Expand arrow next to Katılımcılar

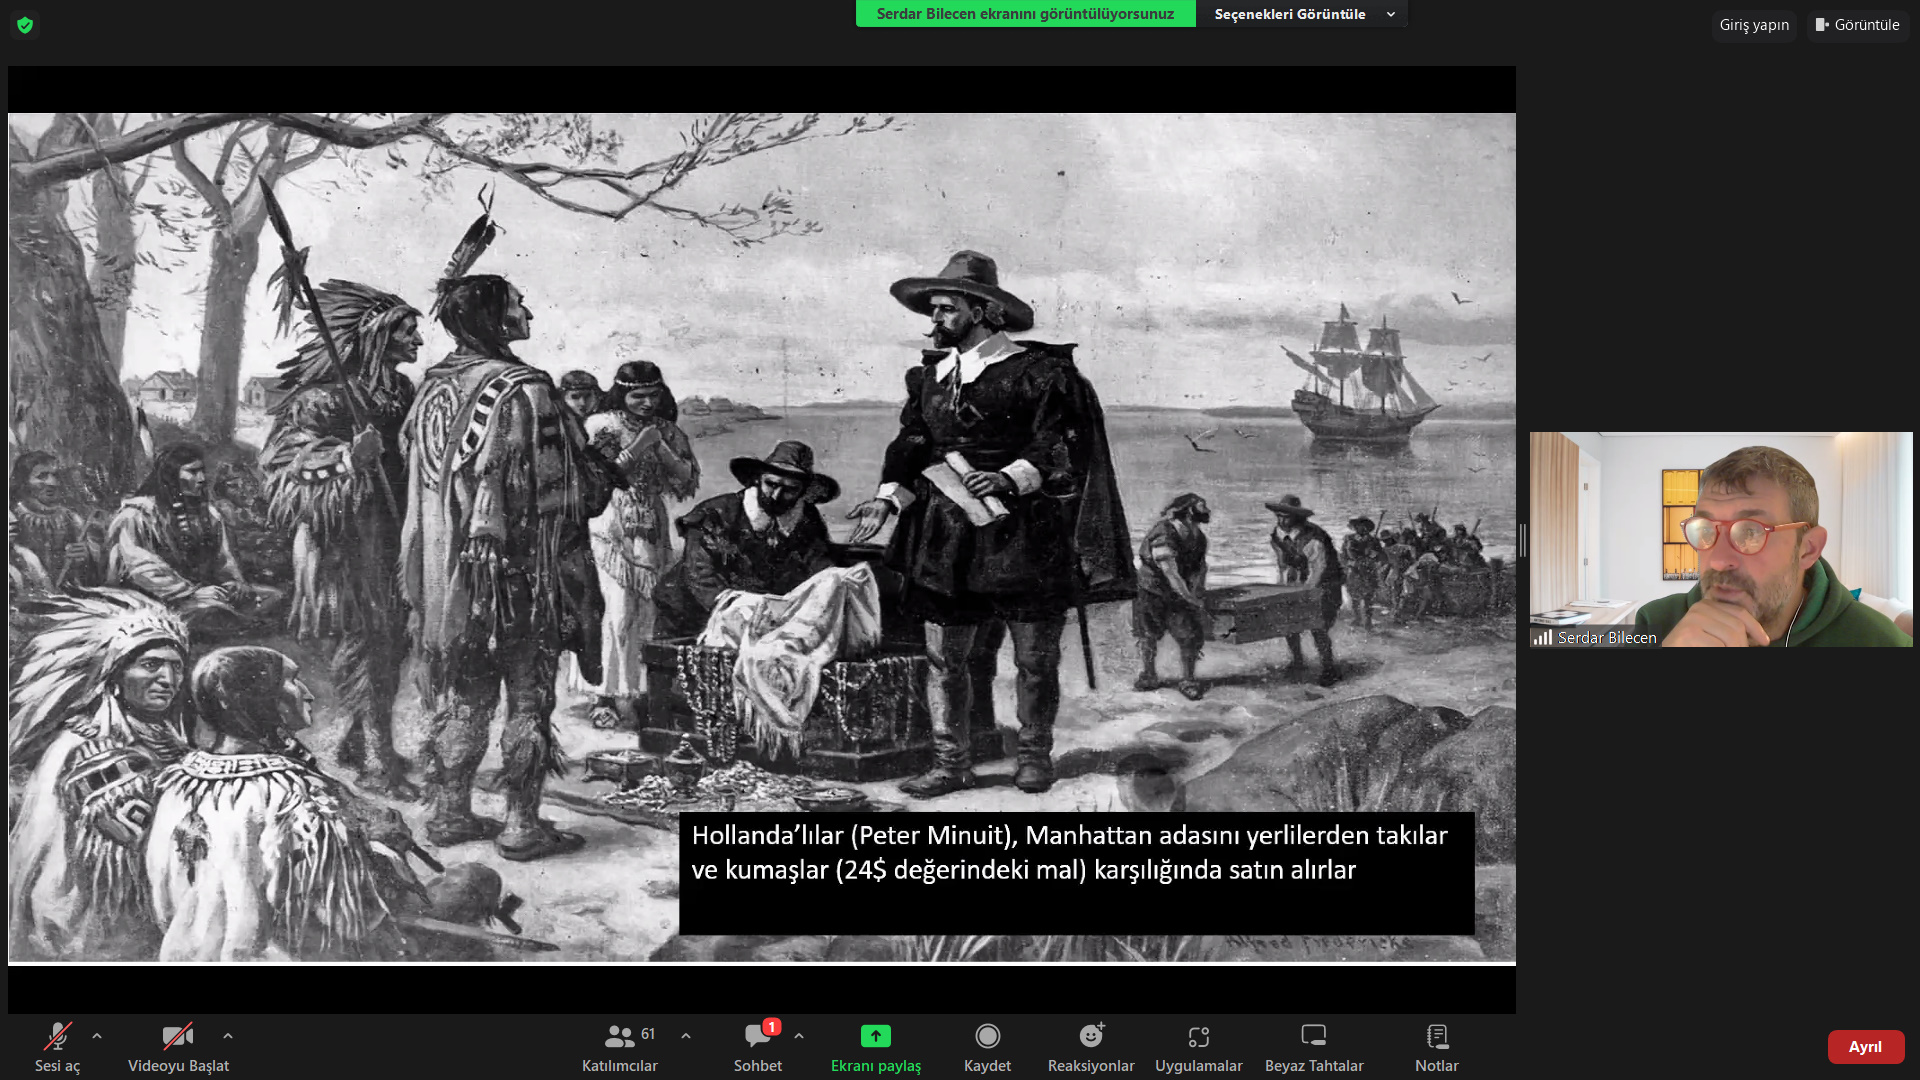(x=686, y=1036)
